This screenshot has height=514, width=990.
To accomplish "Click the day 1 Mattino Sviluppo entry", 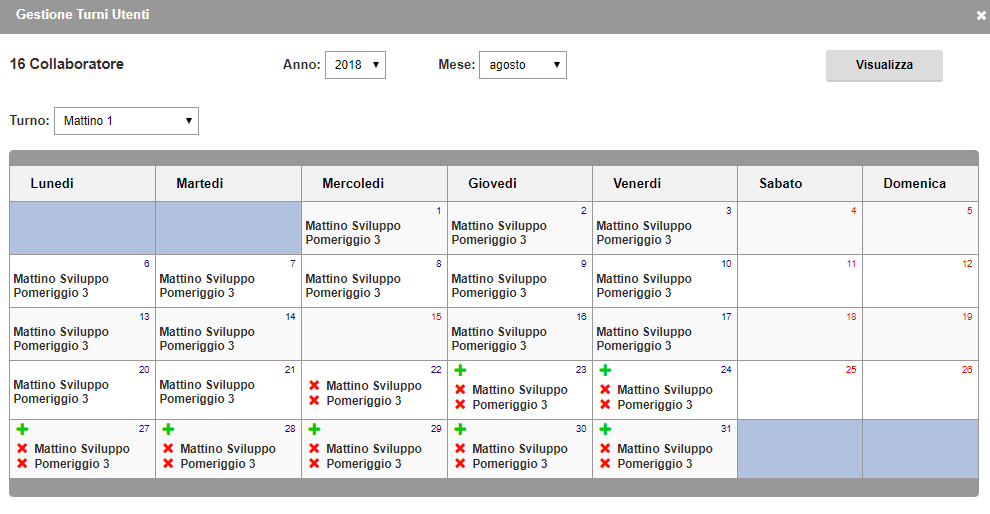I will click(353, 225).
